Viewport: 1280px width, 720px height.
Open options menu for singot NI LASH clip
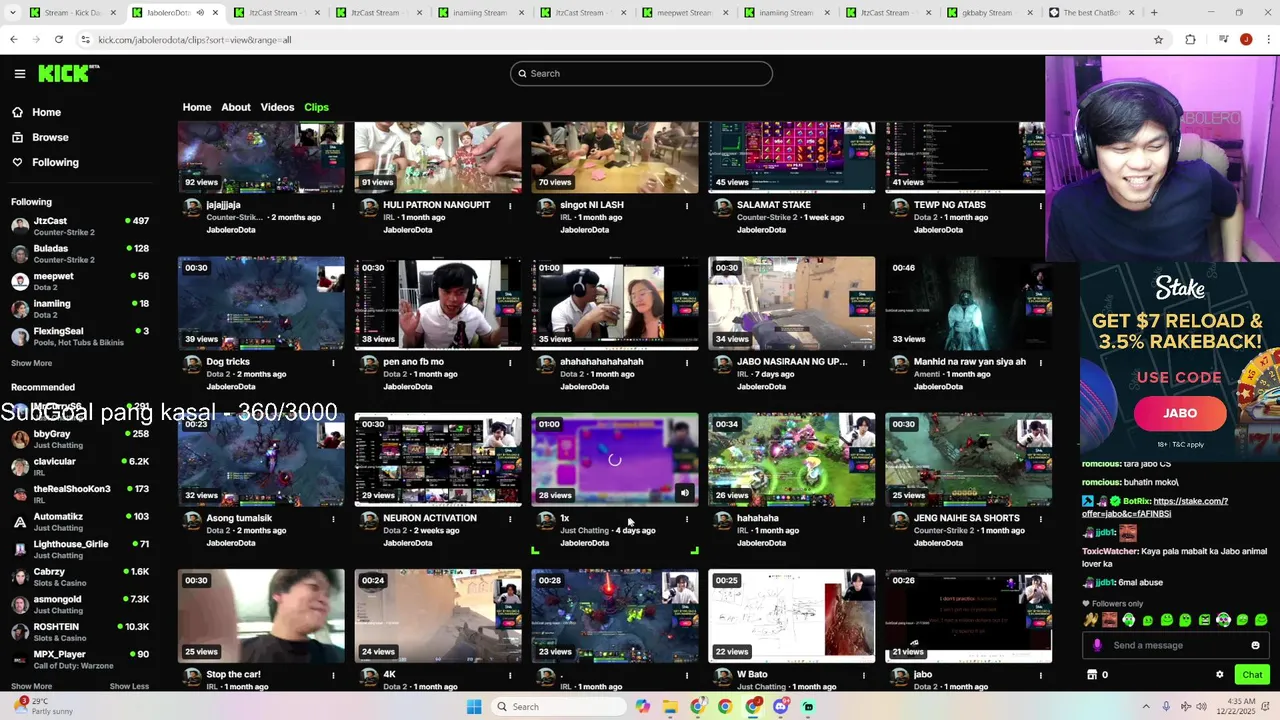coord(687,206)
